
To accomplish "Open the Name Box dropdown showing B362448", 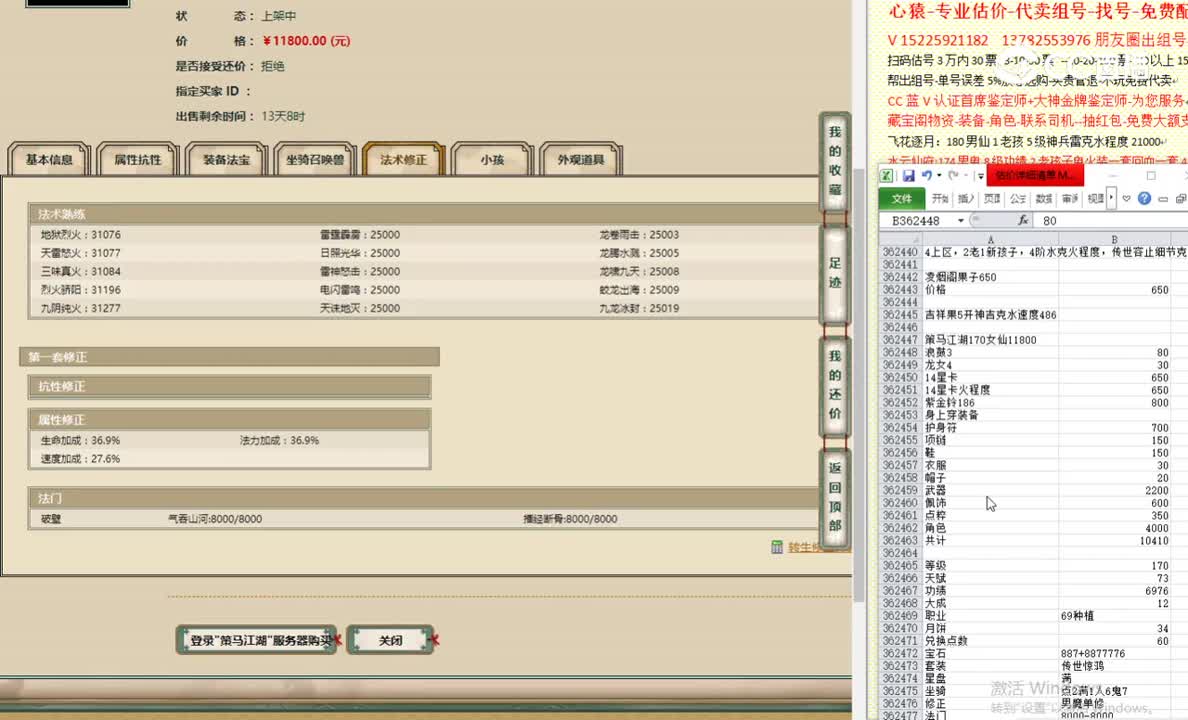I will [x=960, y=219].
